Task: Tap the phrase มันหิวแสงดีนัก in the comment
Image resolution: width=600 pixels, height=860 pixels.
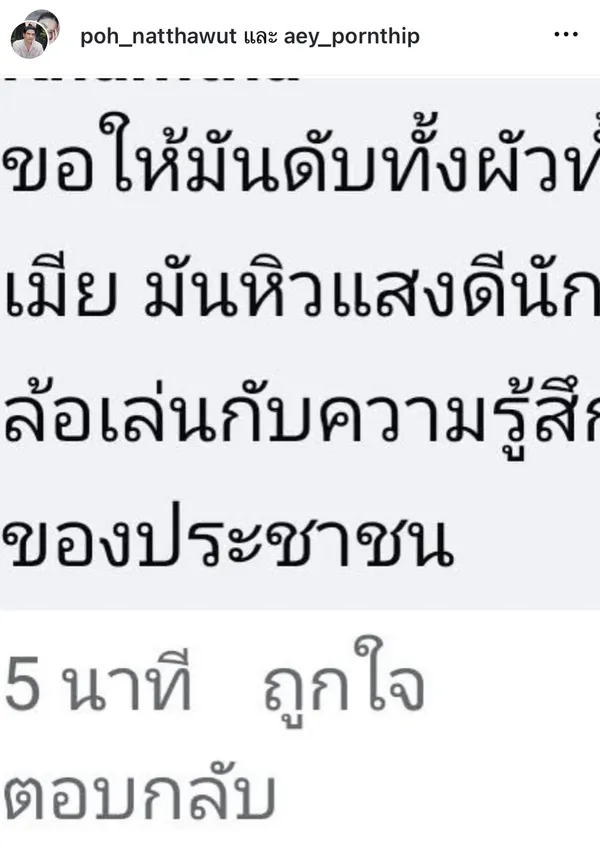Action: [x=372, y=292]
